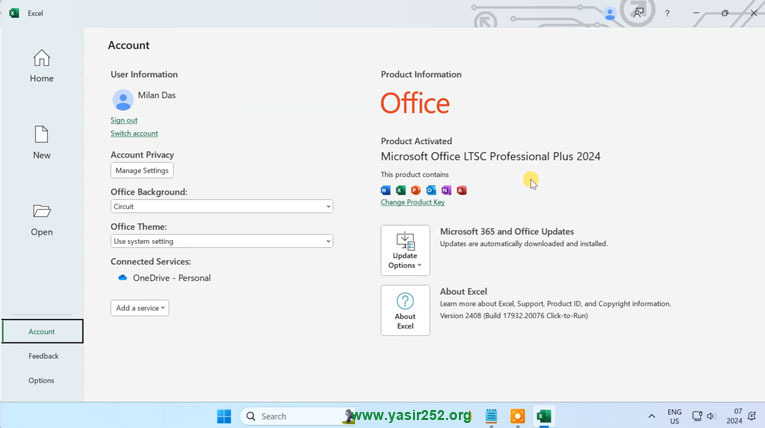Open the Notepad app in the taskbar
The height and width of the screenshot is (428, 765).
point(491,416)
